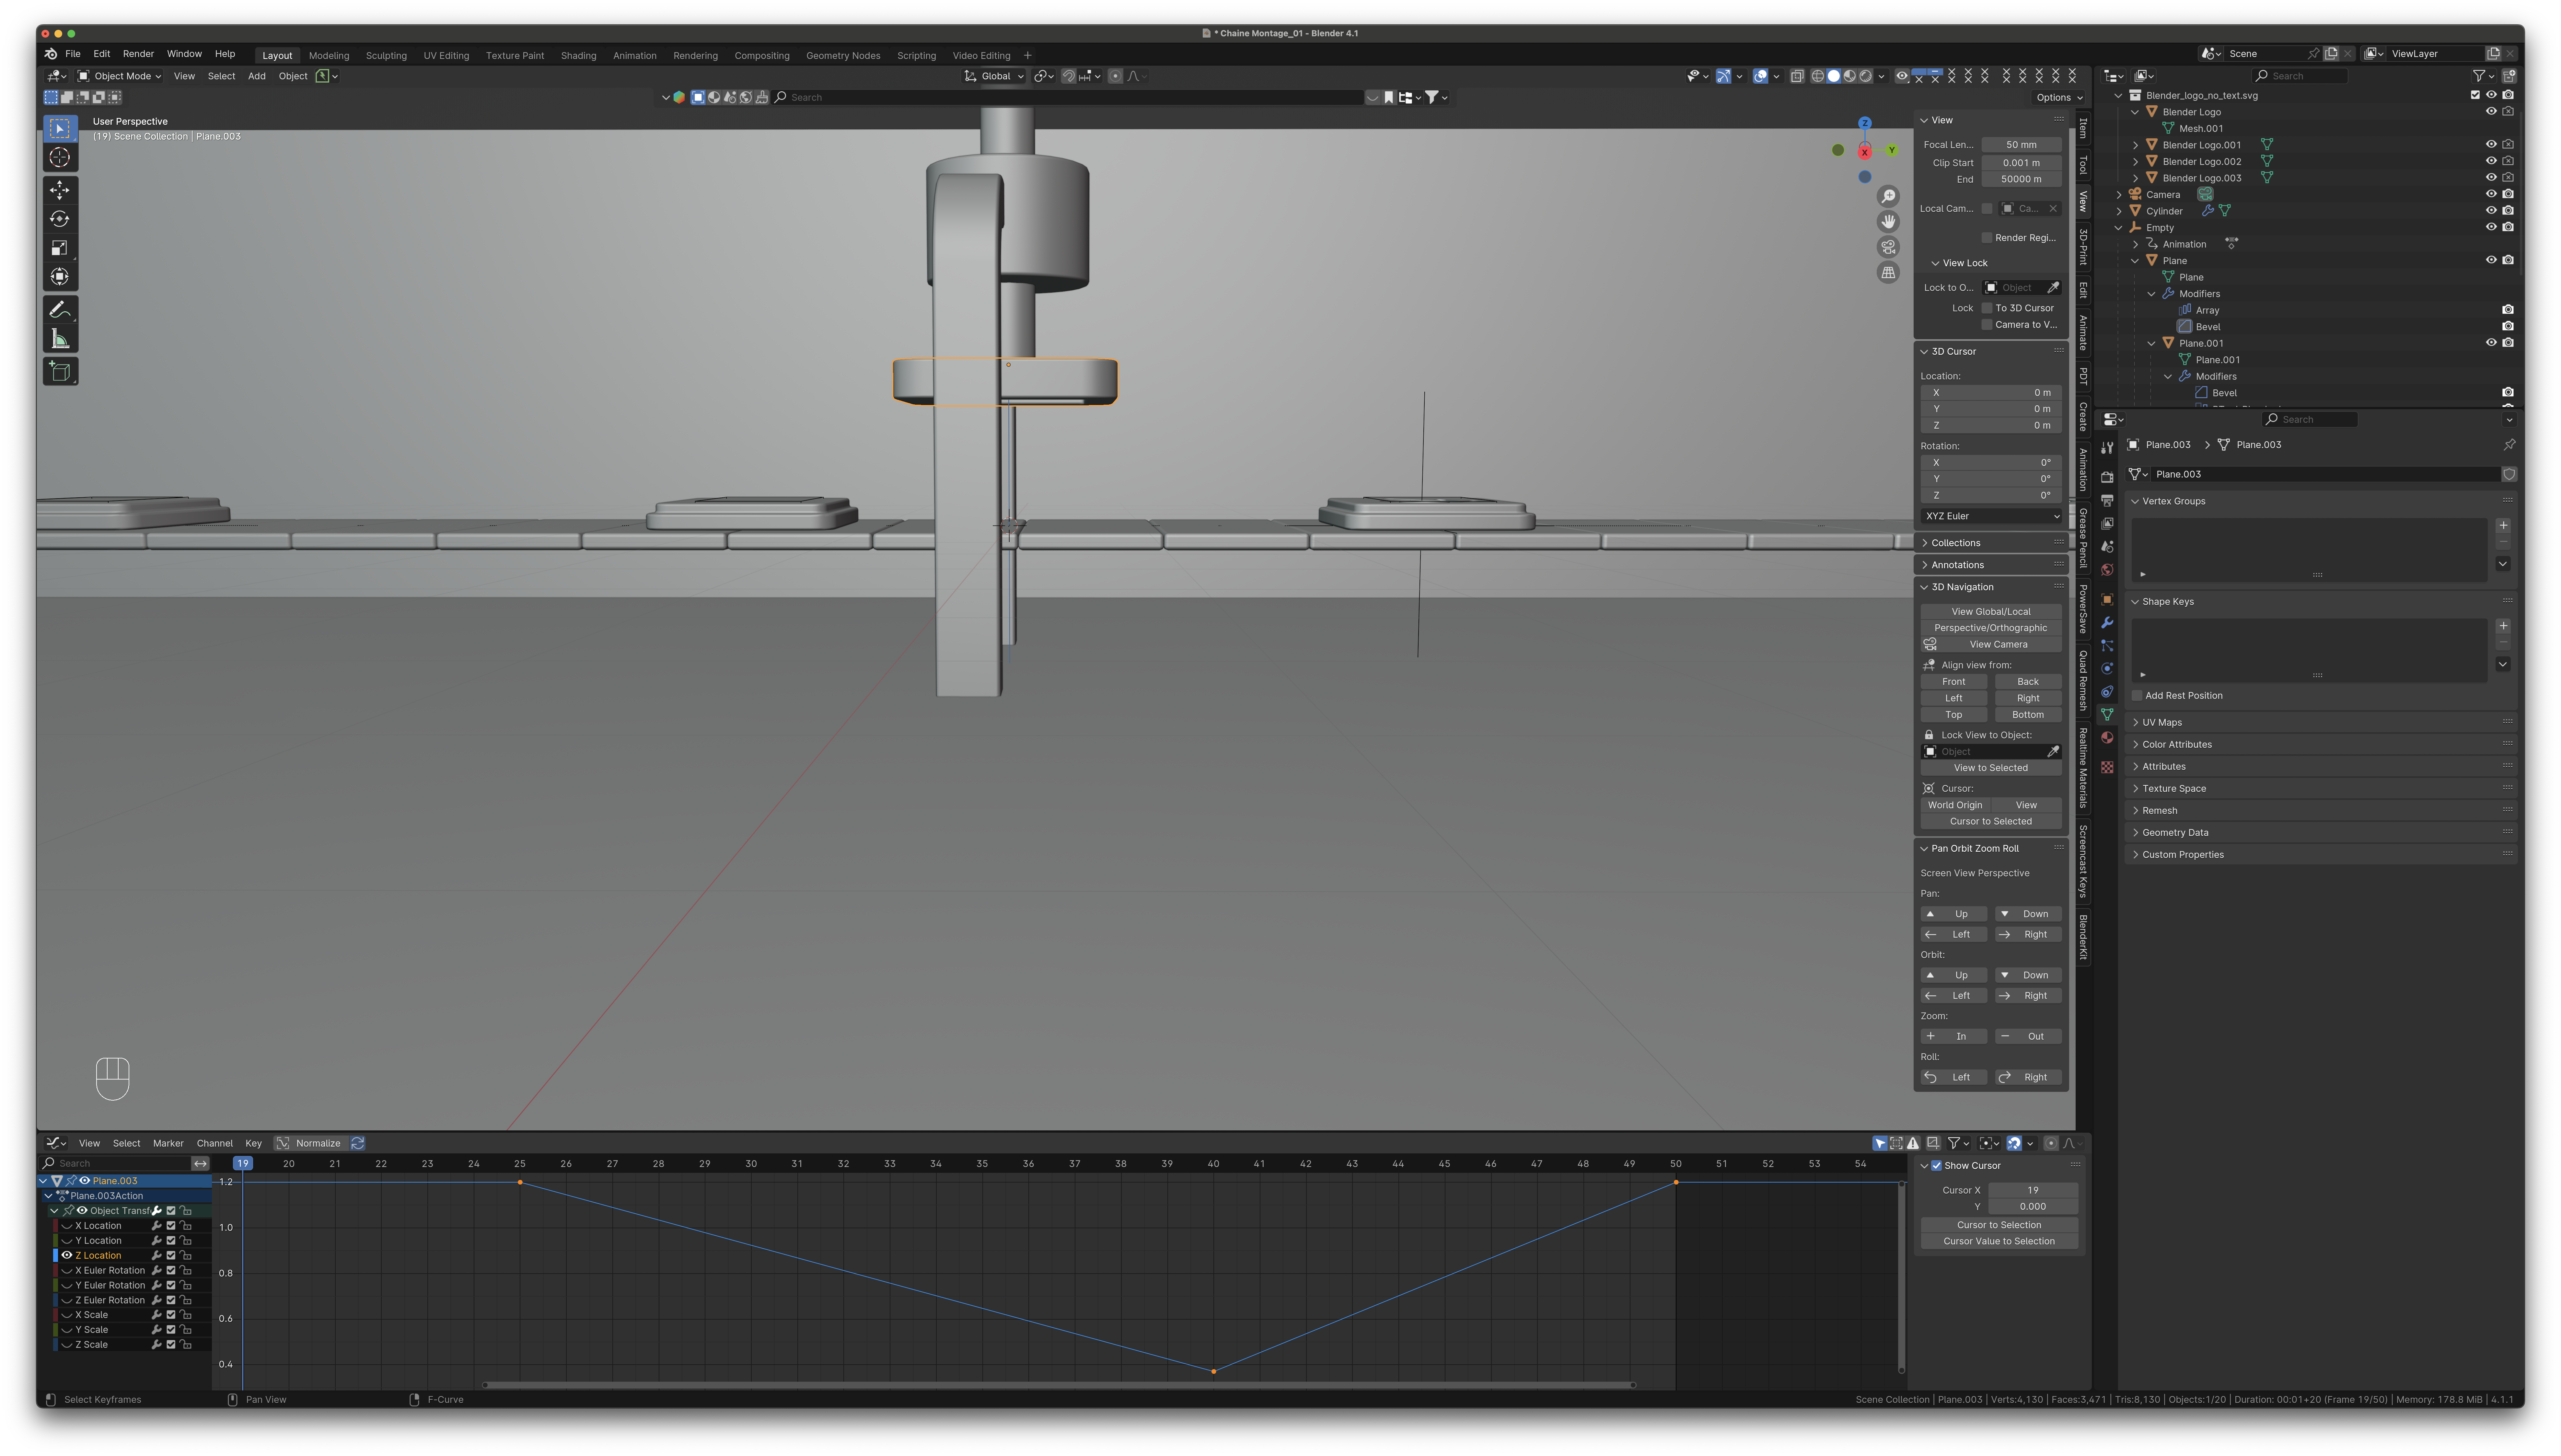Switch to the Geometry Nodes workspace tab
Image resolution: width=2561 pixels, height=1456 pixels.
click(x=843, y=56)
